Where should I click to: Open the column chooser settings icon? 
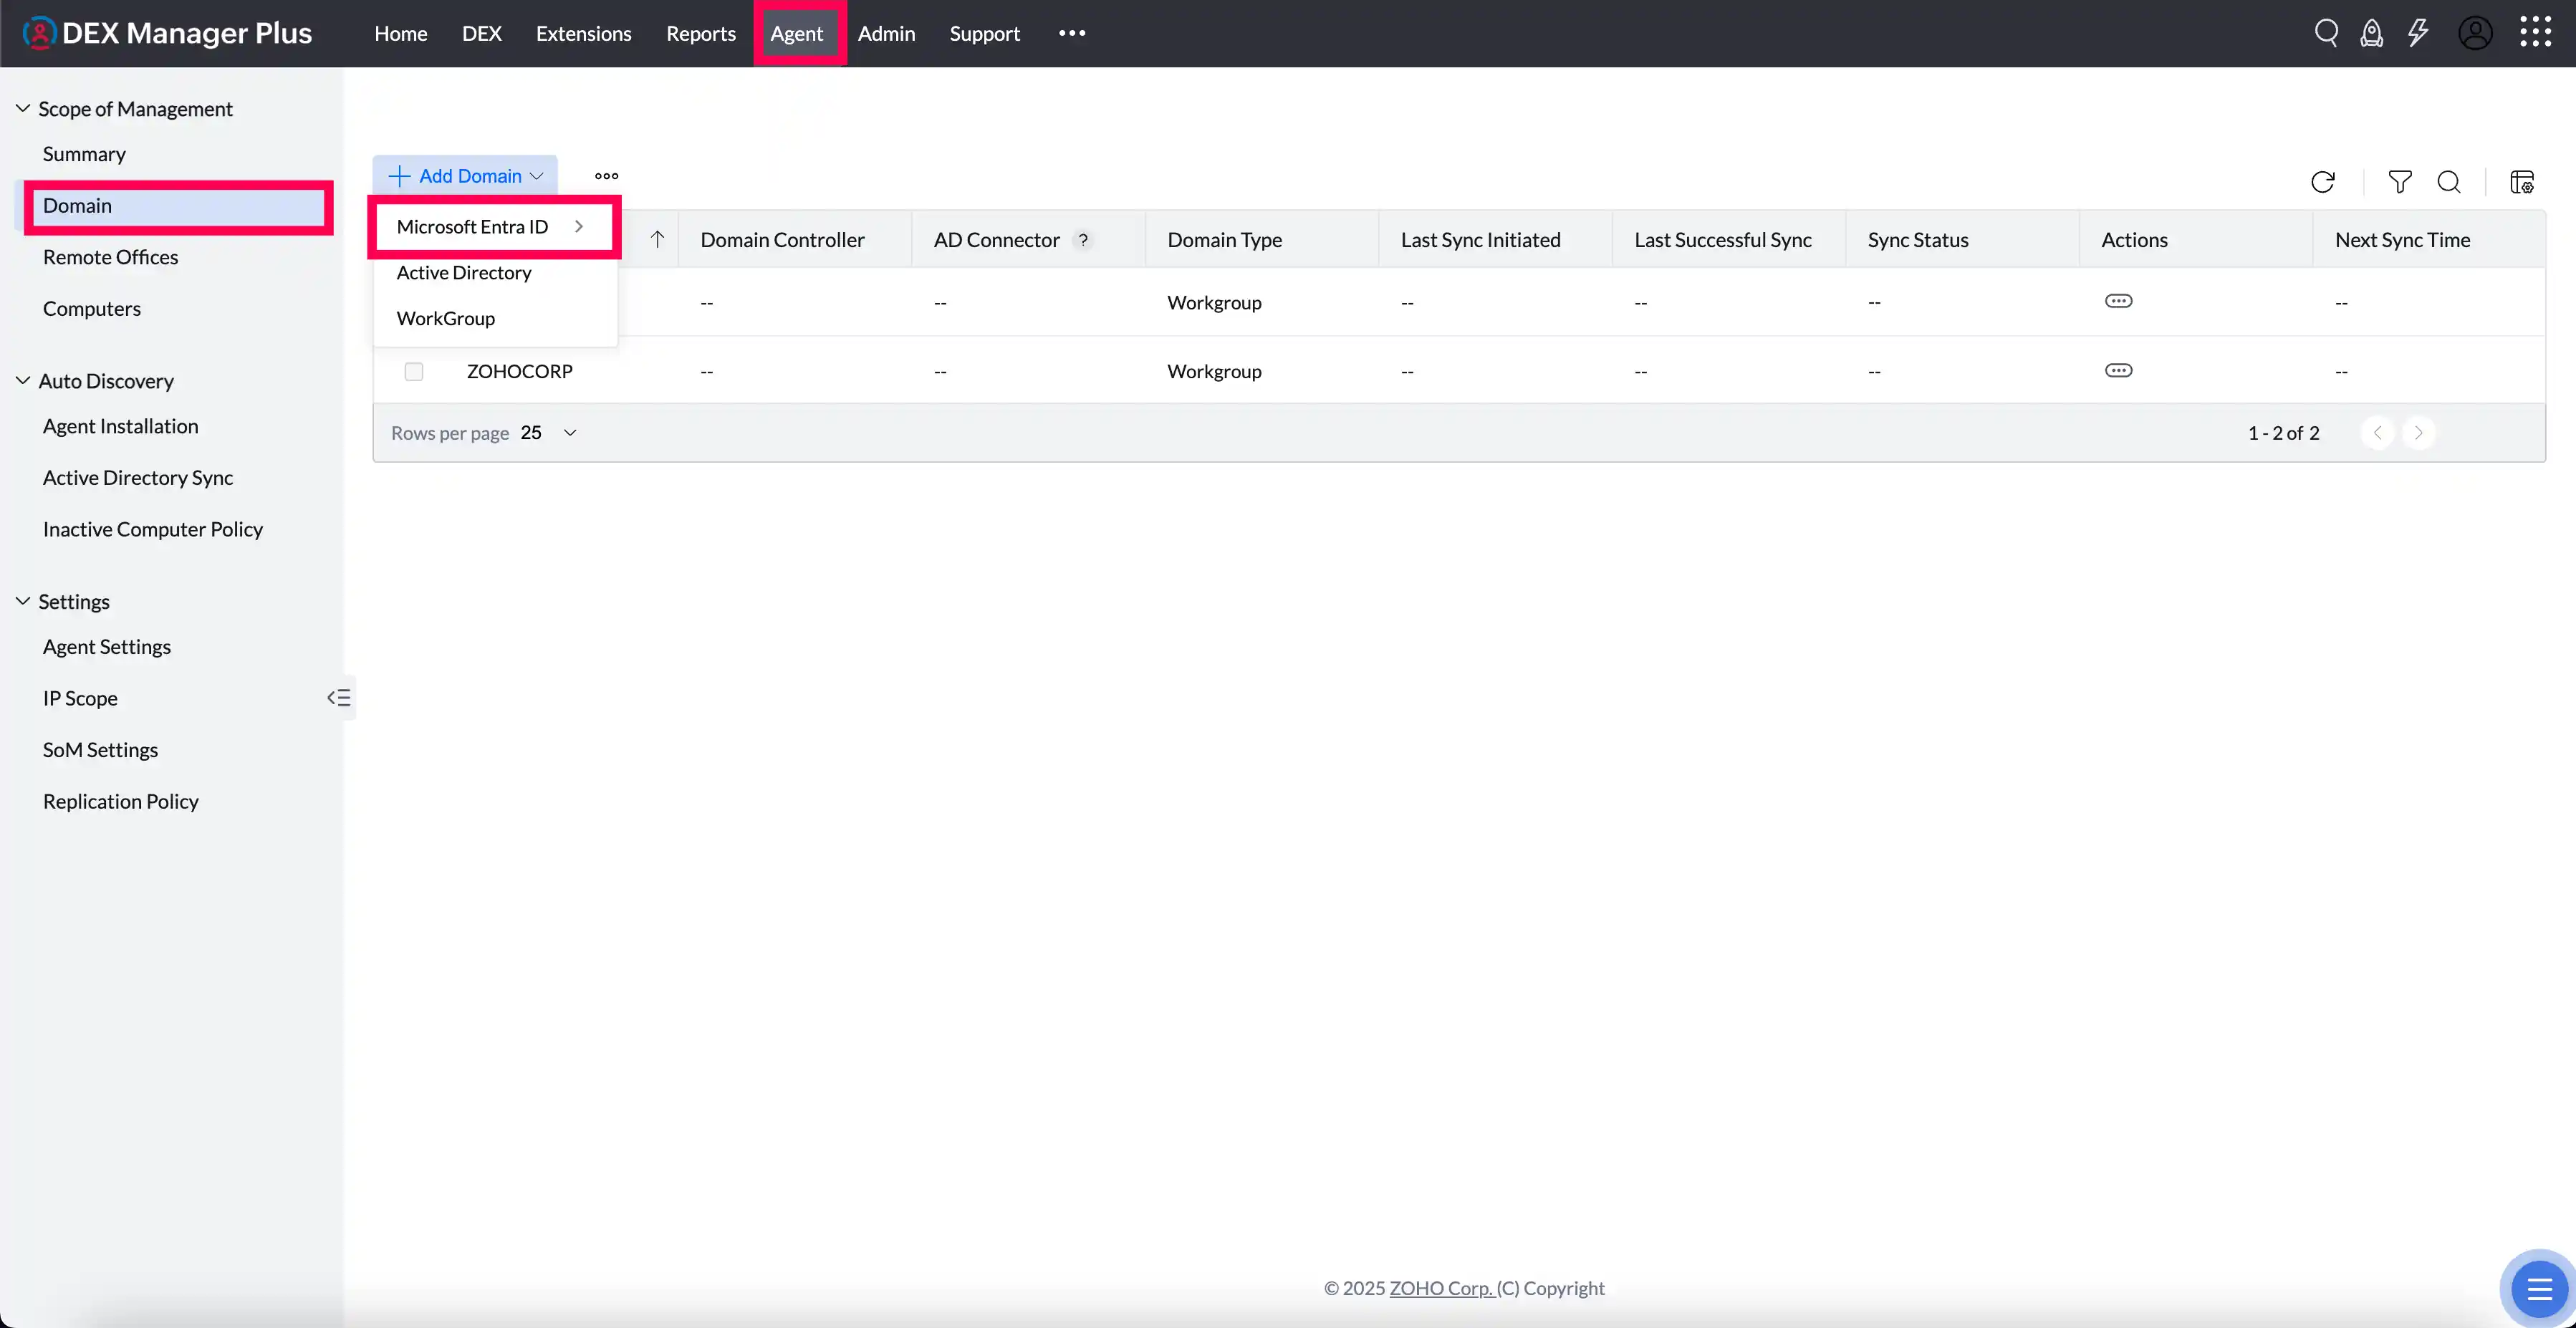click(x=2522, y=181)
